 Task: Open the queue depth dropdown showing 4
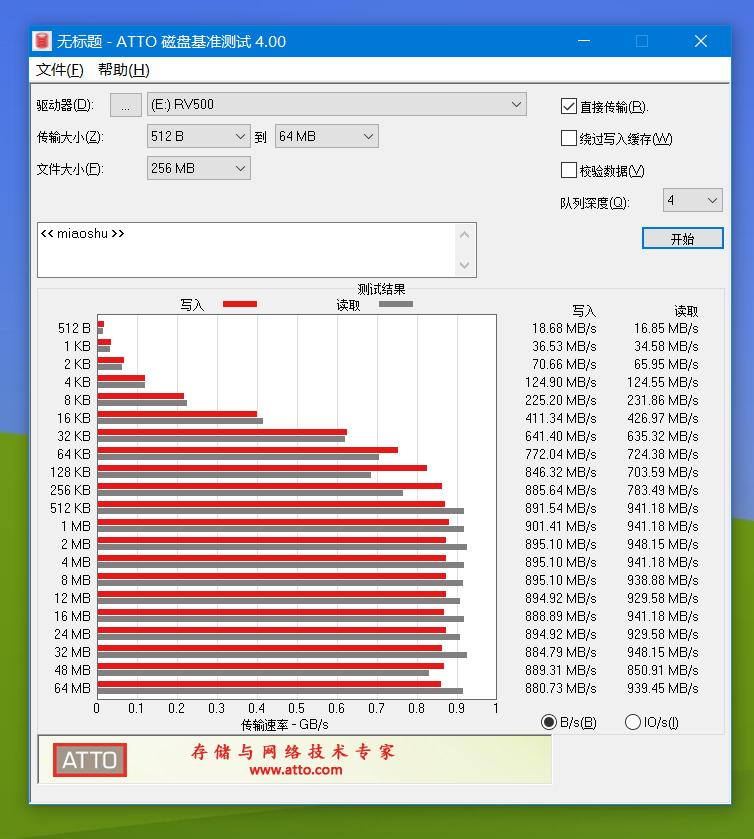pyautogui.click(x=692, y=200)
